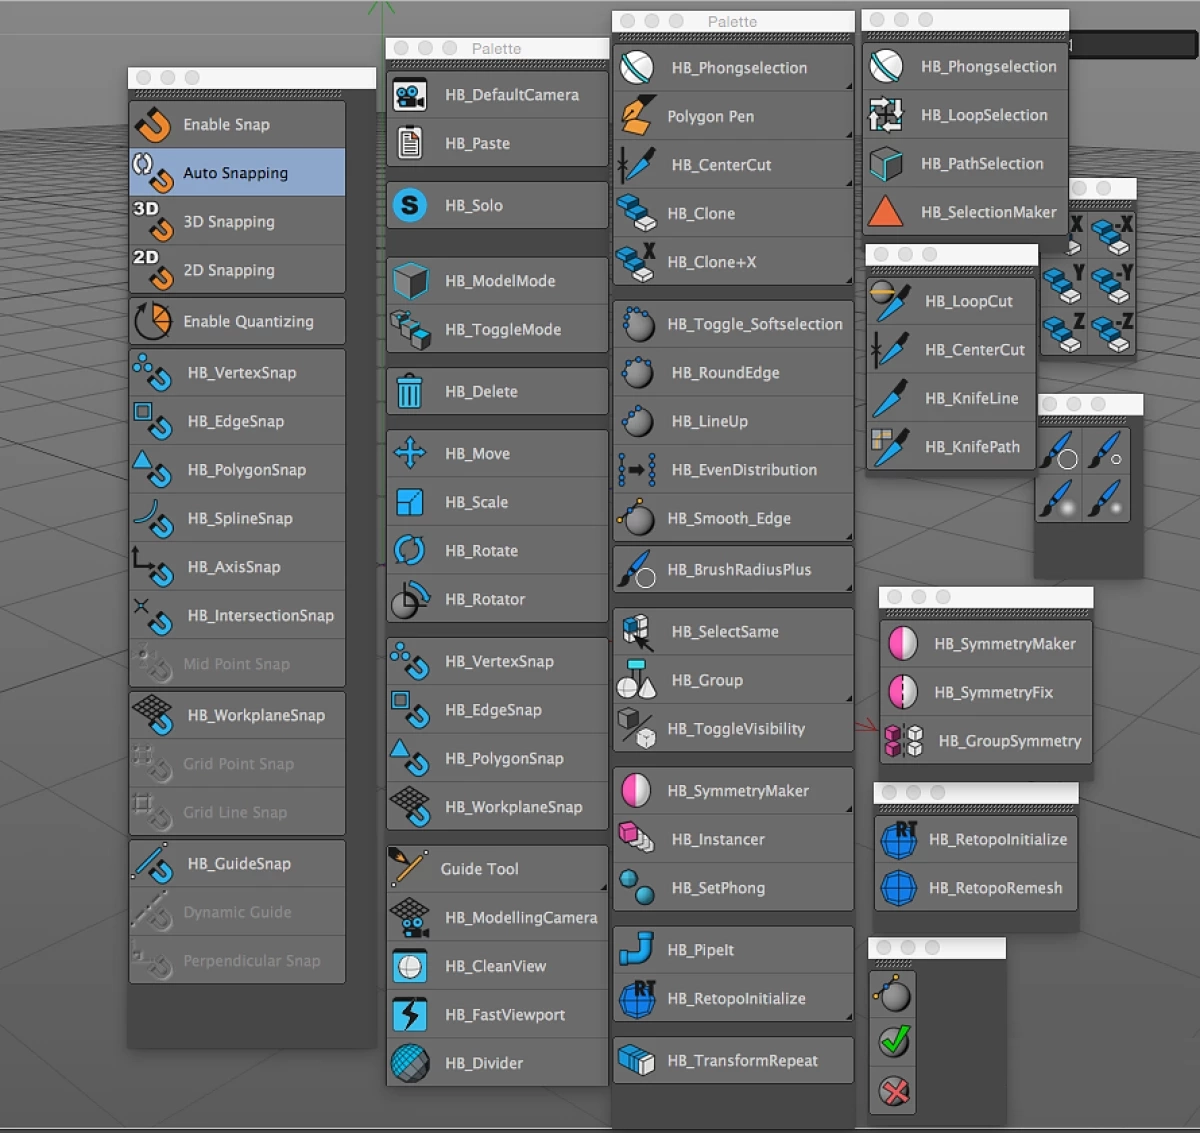The height and width of the screenshot is (1133, 1200).
Task: Click the HB_PipeIt pipe icon
Action: tap(636, 950)
